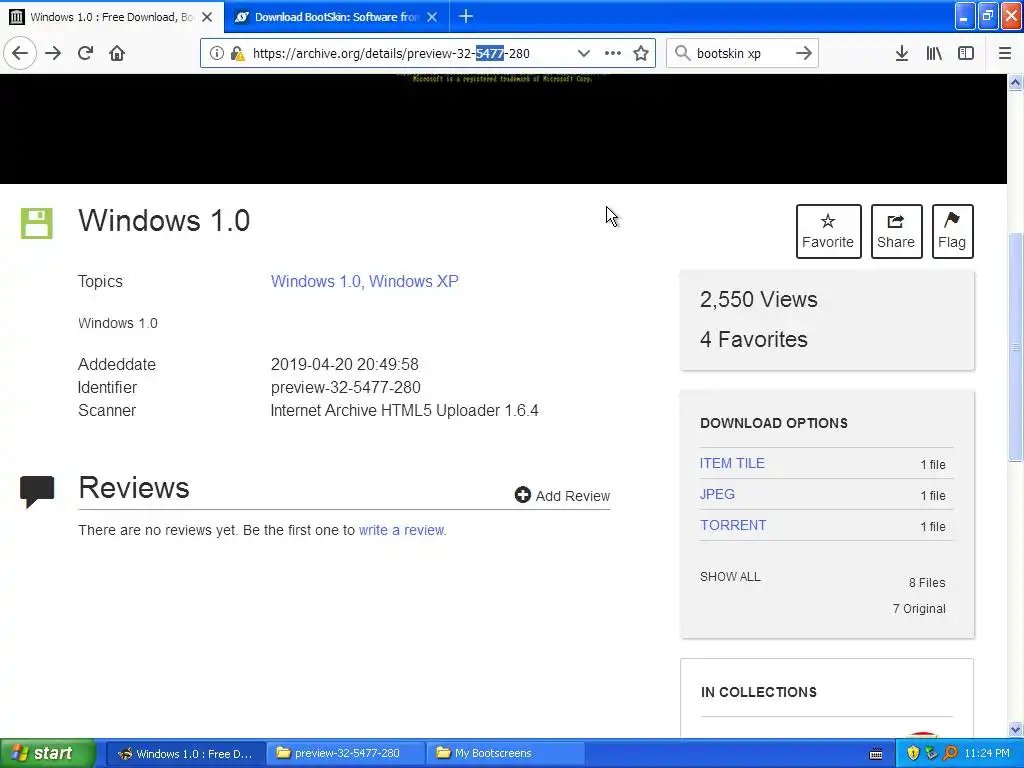Download the JPEG file
Viewport: 1024px width, 768px height.
pos(717,494)
